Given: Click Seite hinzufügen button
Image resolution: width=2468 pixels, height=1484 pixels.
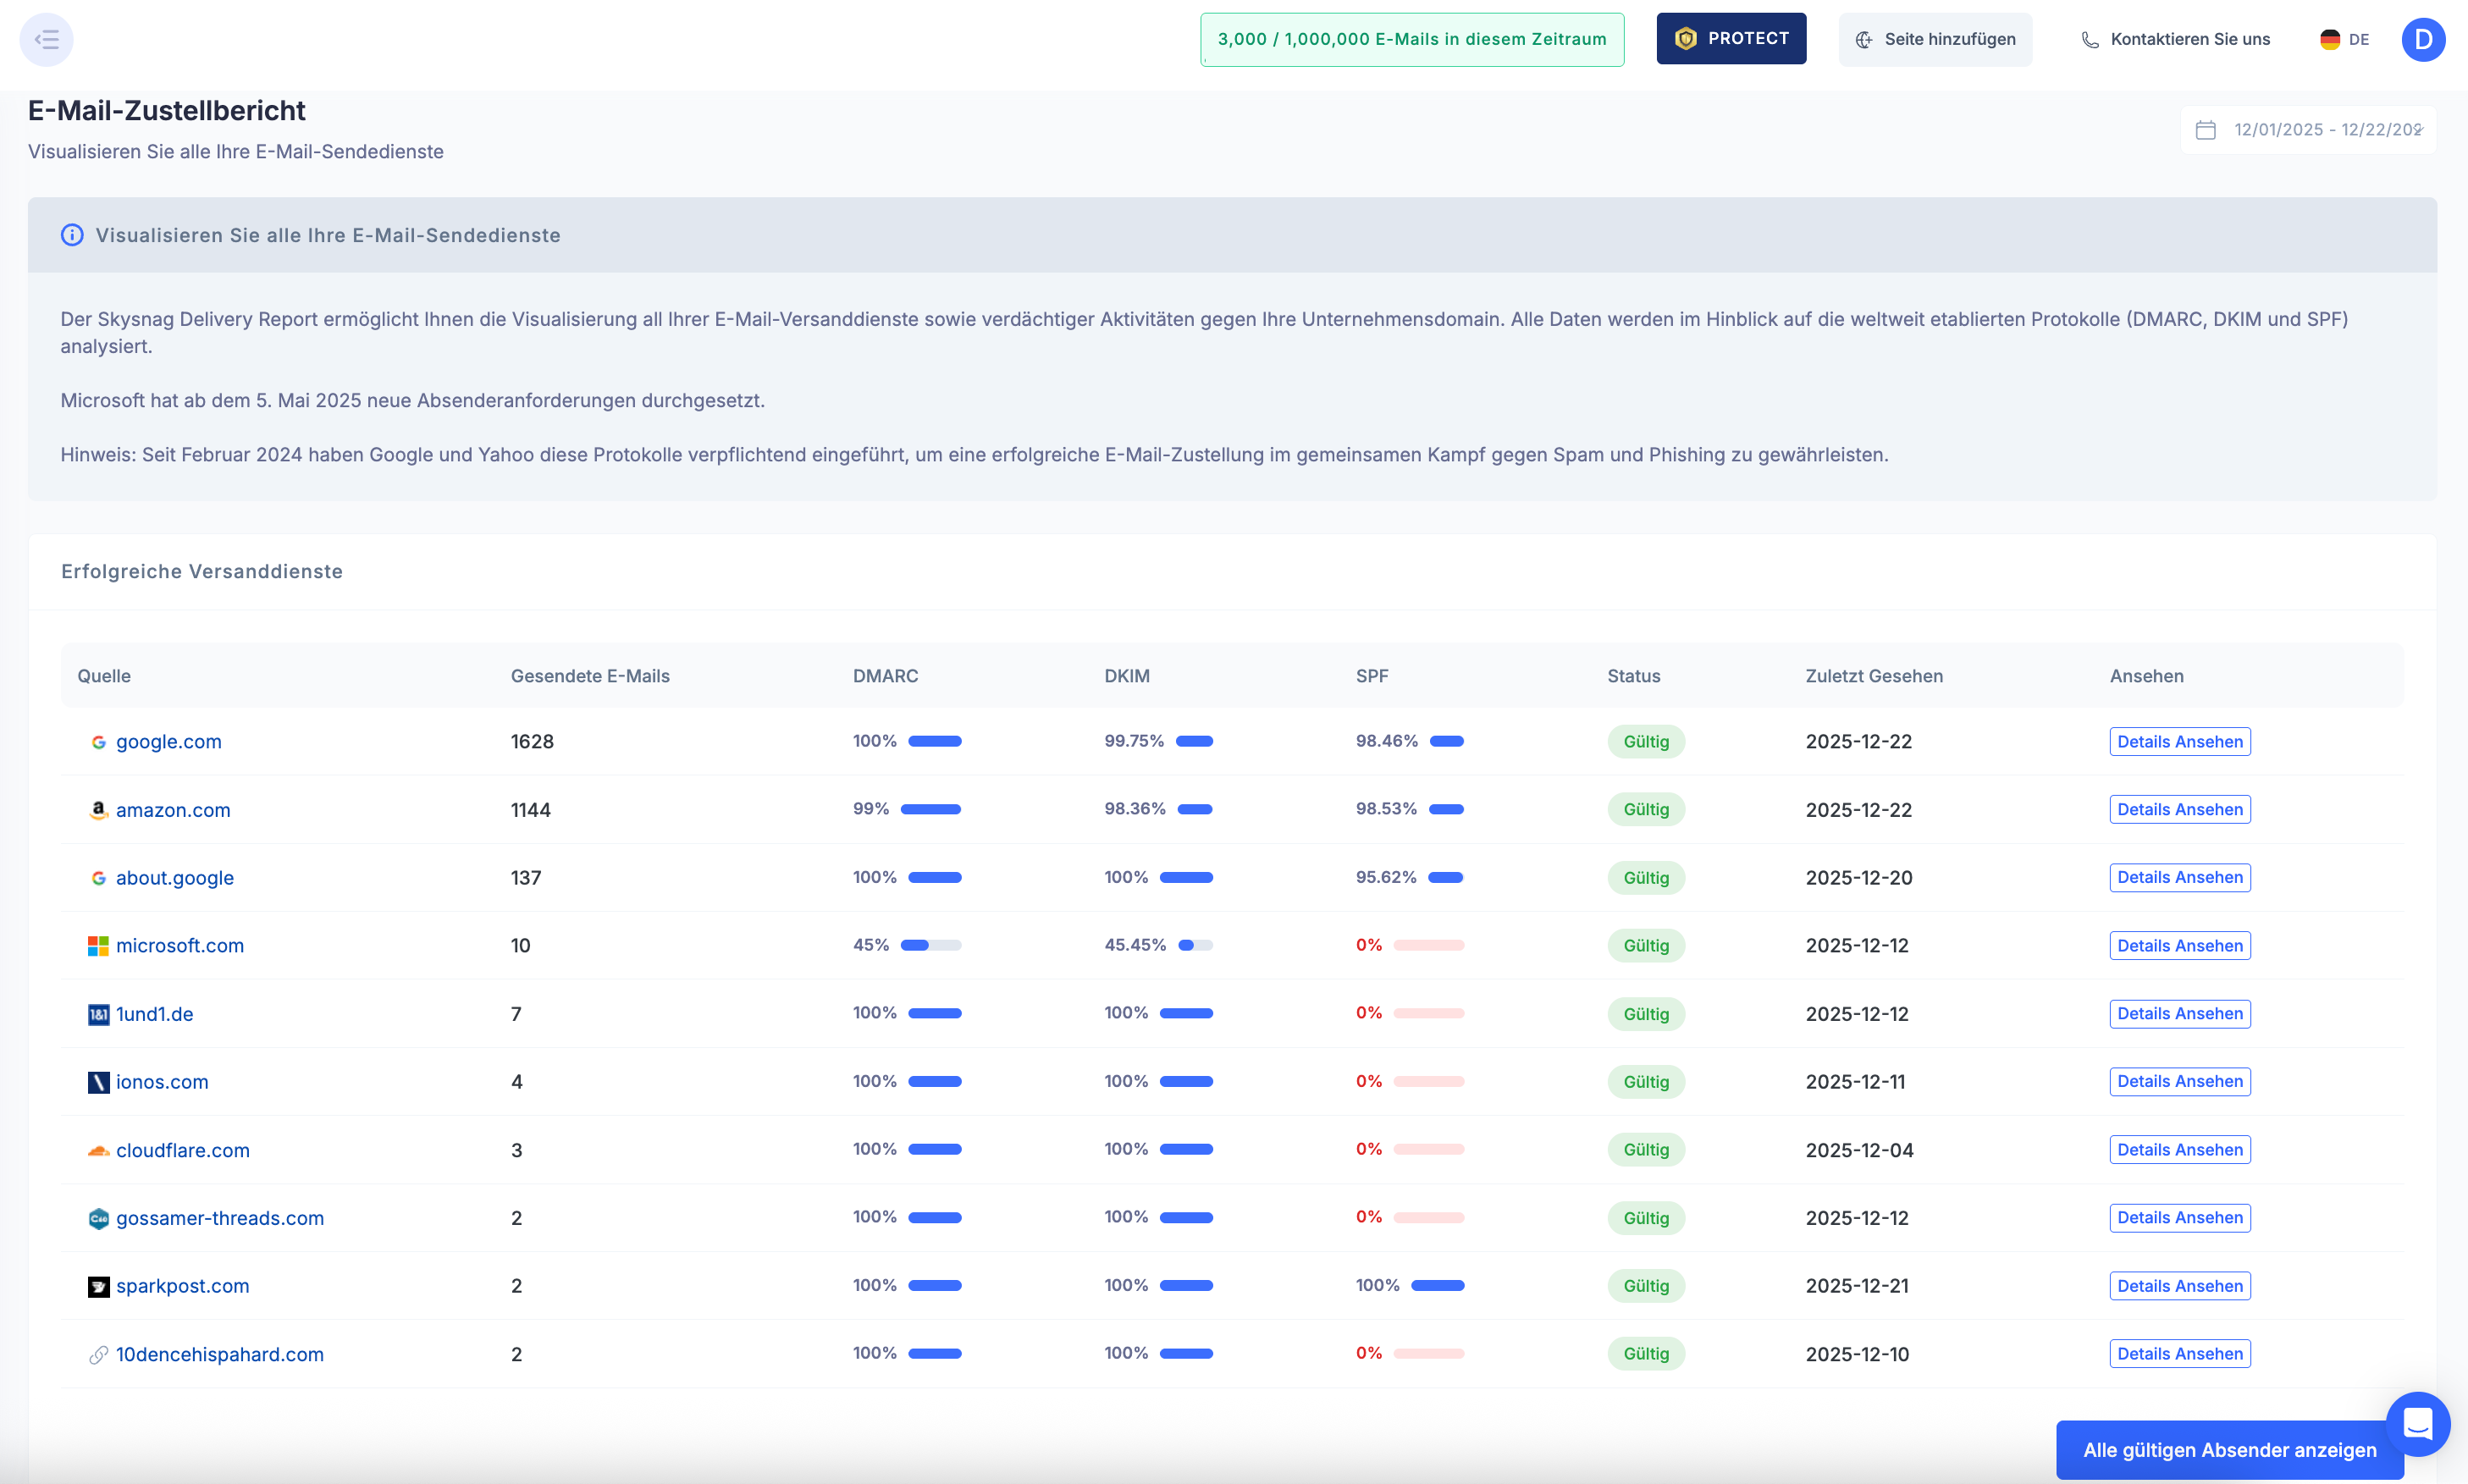Looking at the screenshot, I should (x=1935, y=40).
